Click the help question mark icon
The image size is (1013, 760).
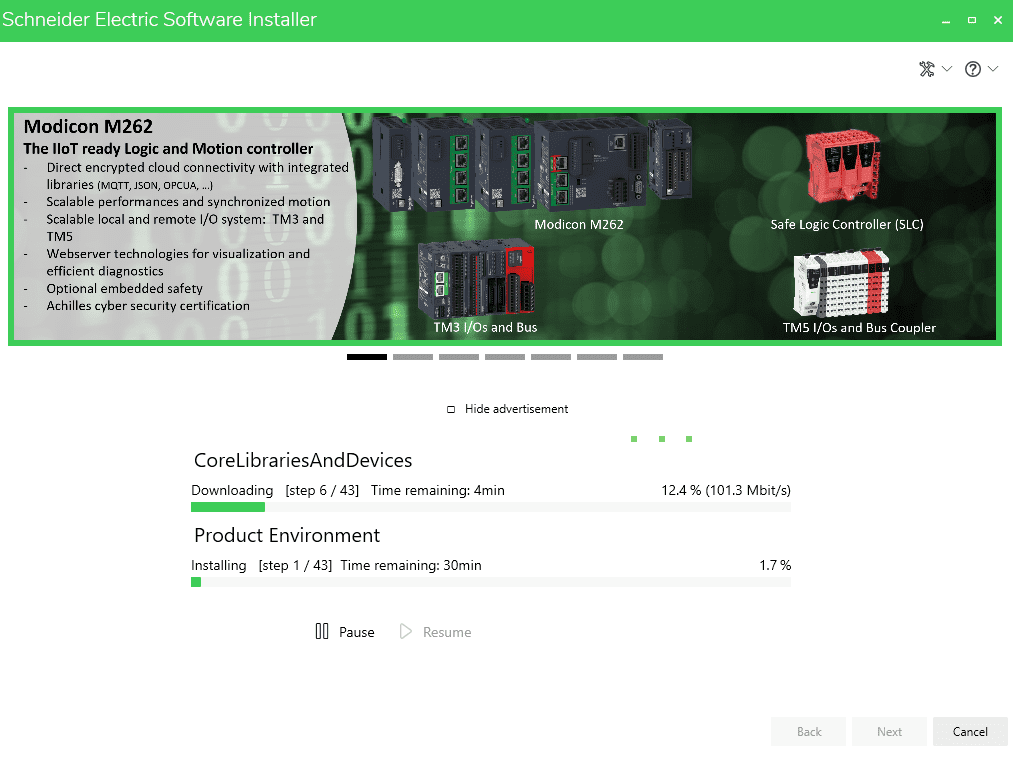(973, 69)
